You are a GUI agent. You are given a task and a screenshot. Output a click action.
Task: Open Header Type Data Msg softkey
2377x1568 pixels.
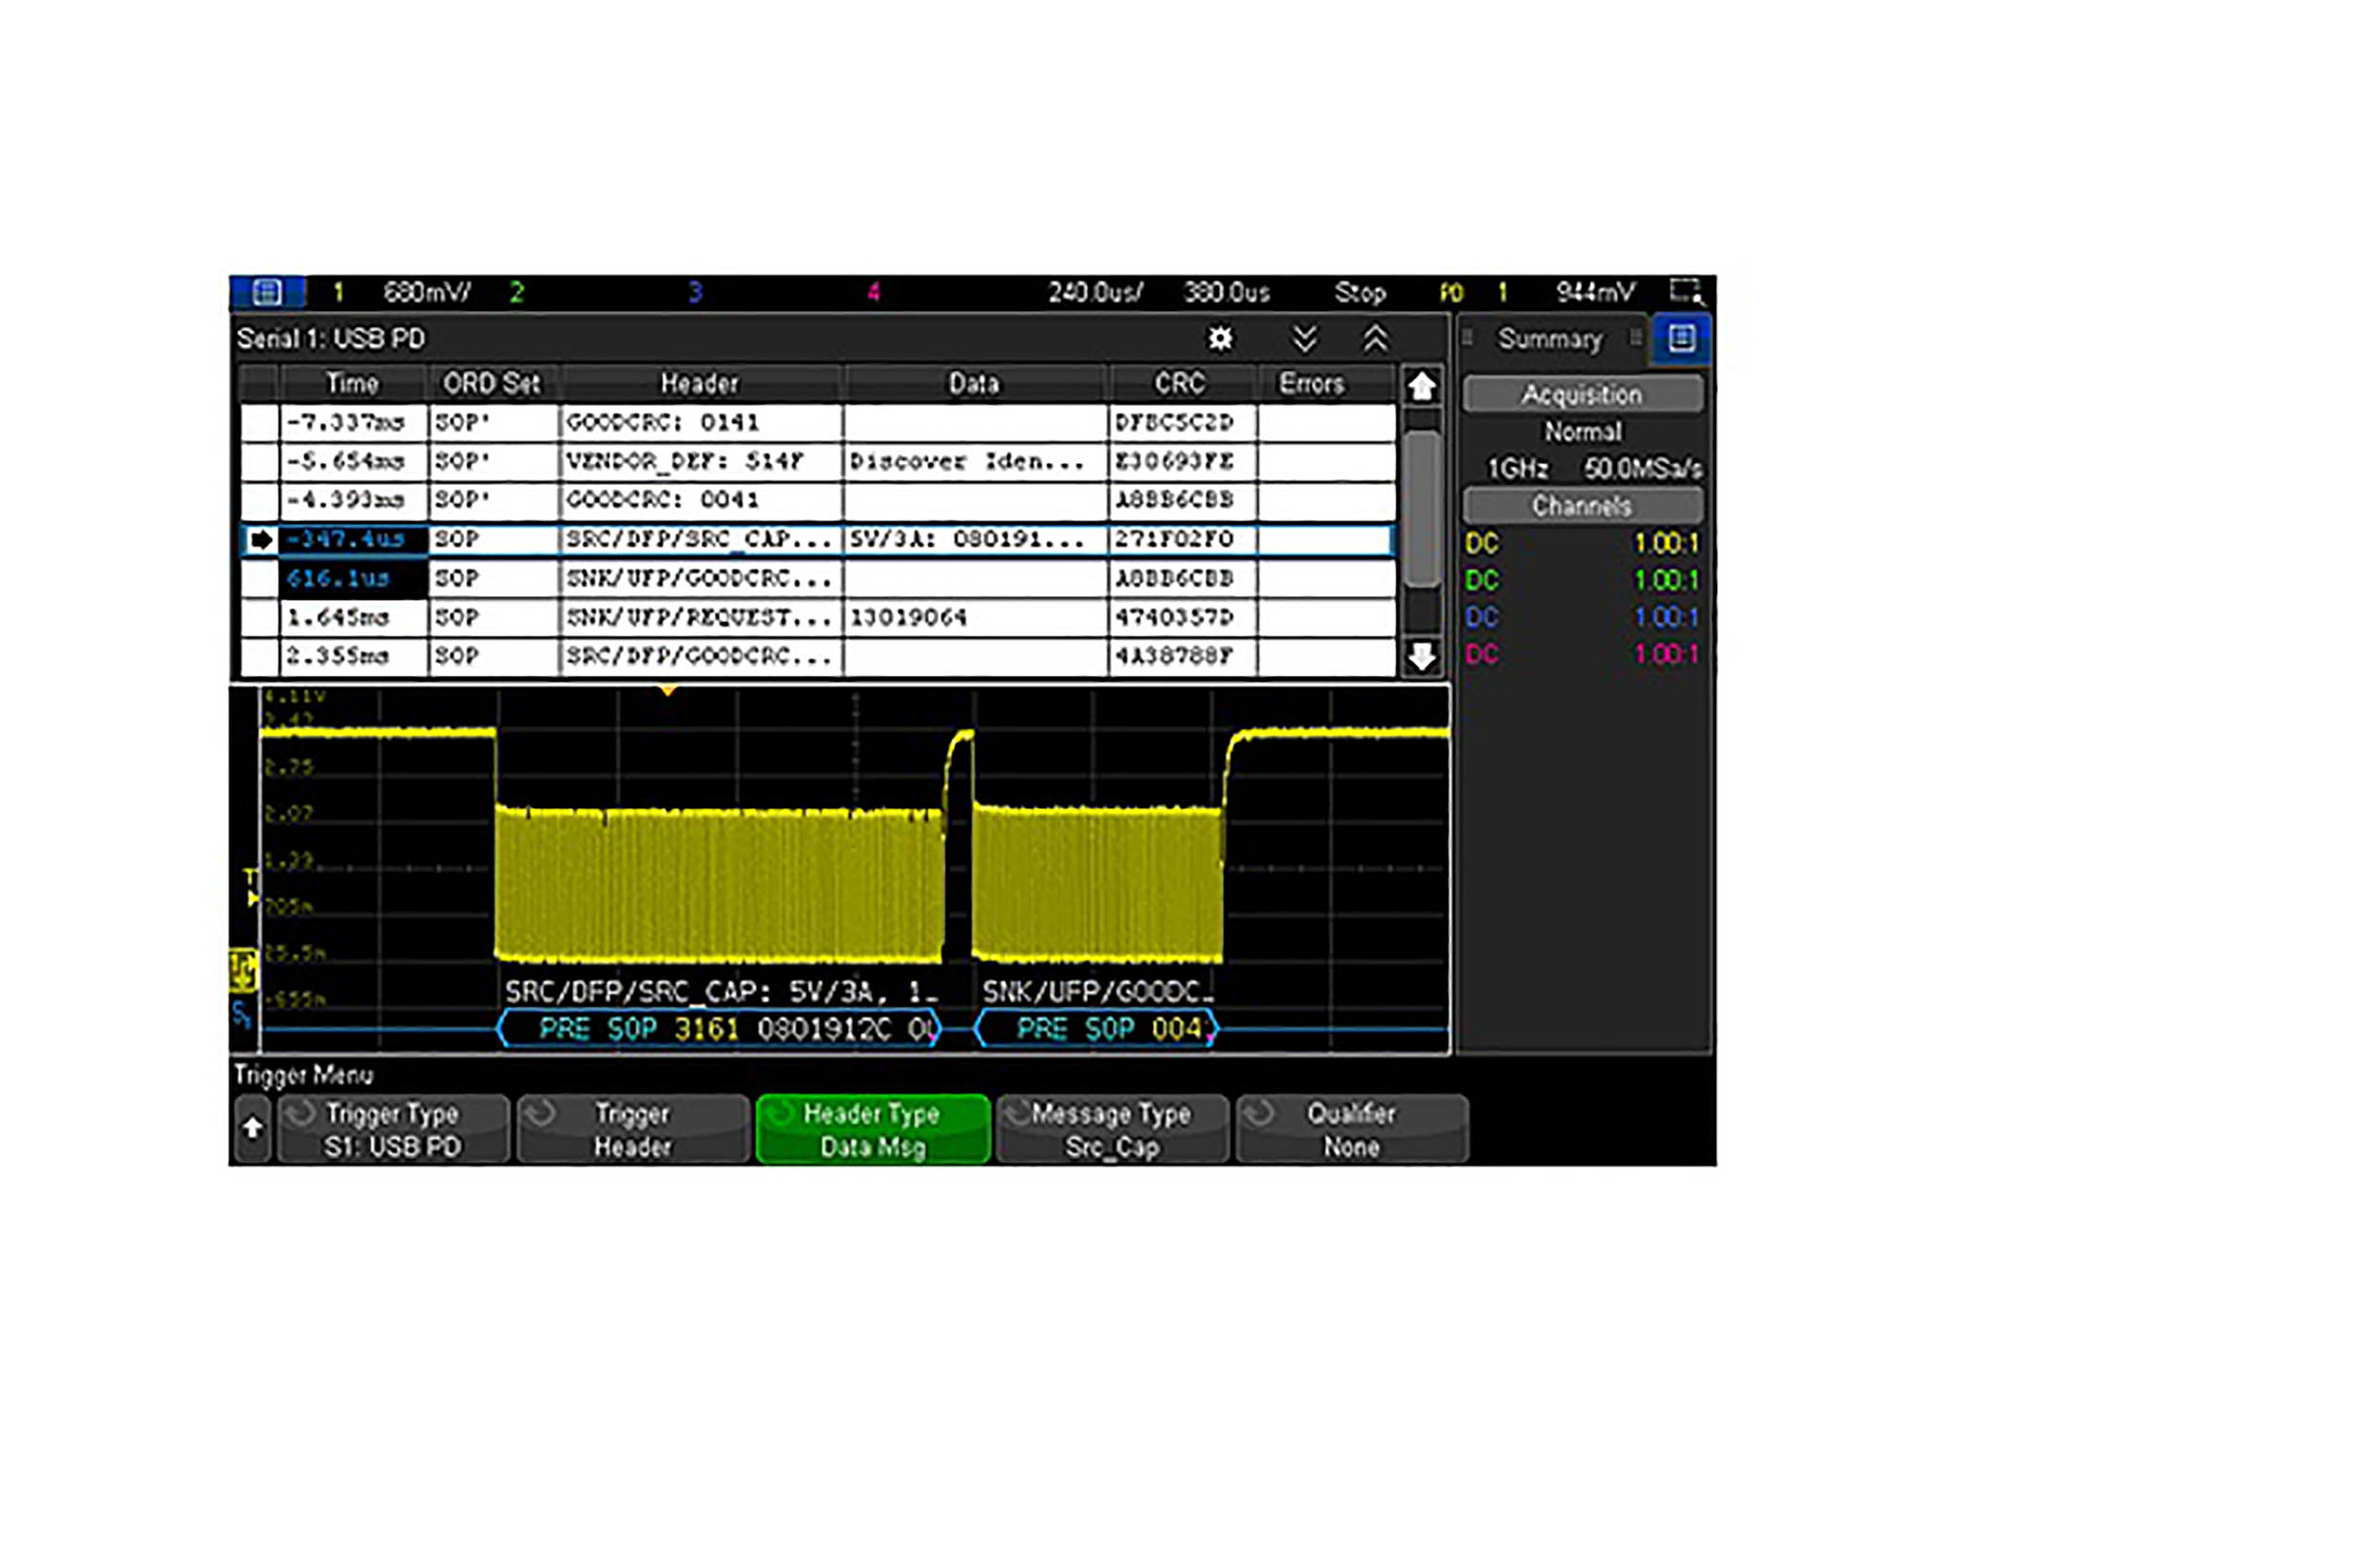(x=872, y=1129)
